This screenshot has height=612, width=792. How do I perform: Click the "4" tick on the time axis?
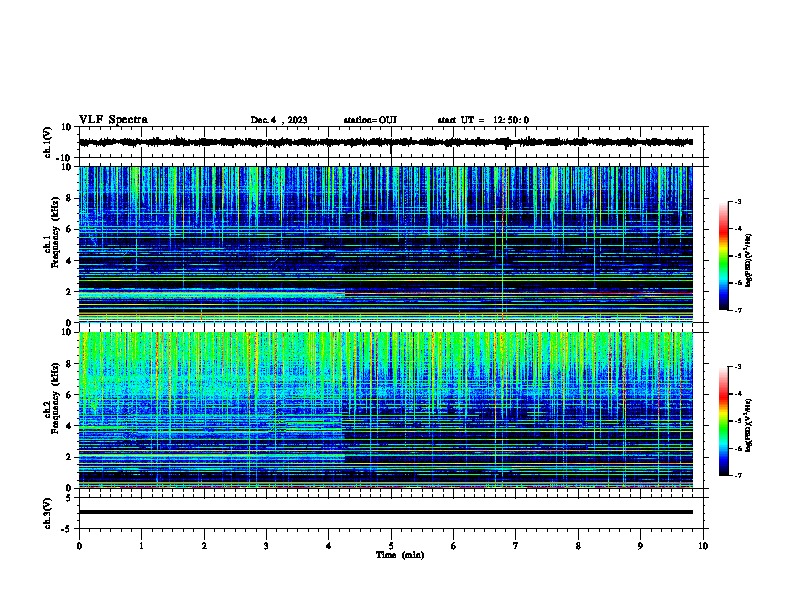click(329, 546)
